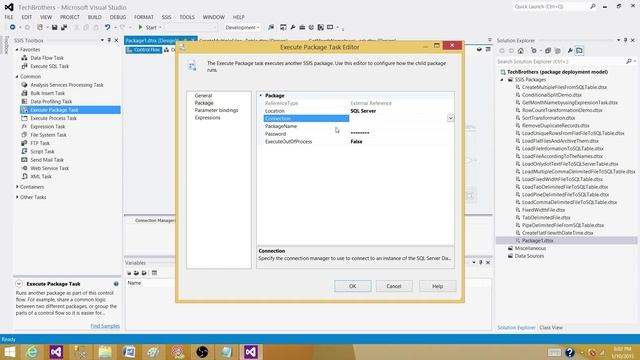The height and width of the screenshot is (360, 640).
Task: Select Data Flow Task in SSIS Toolbox
Action: tap(47, 58)
